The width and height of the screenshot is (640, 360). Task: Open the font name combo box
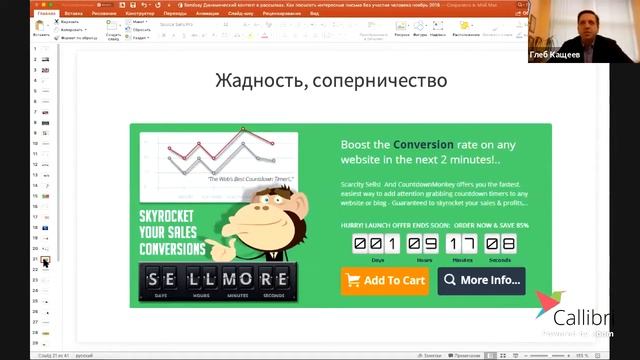coord(189,24)
